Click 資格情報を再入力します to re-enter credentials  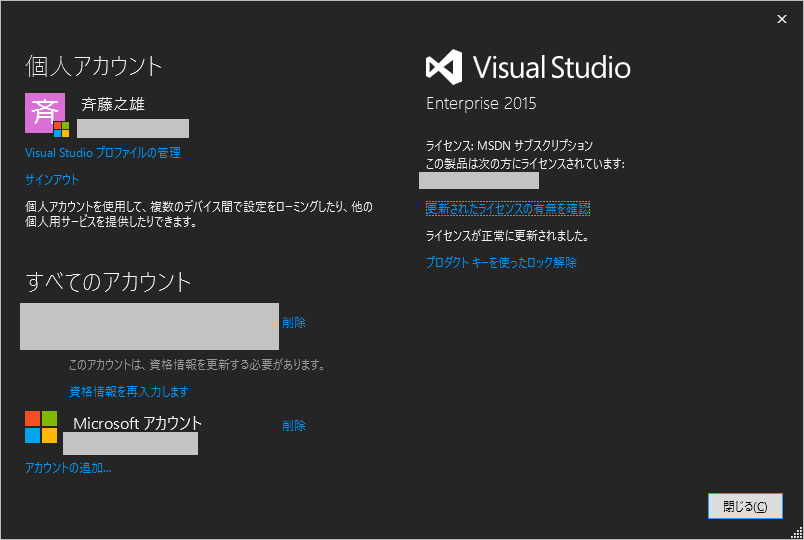tap(128, 392)
